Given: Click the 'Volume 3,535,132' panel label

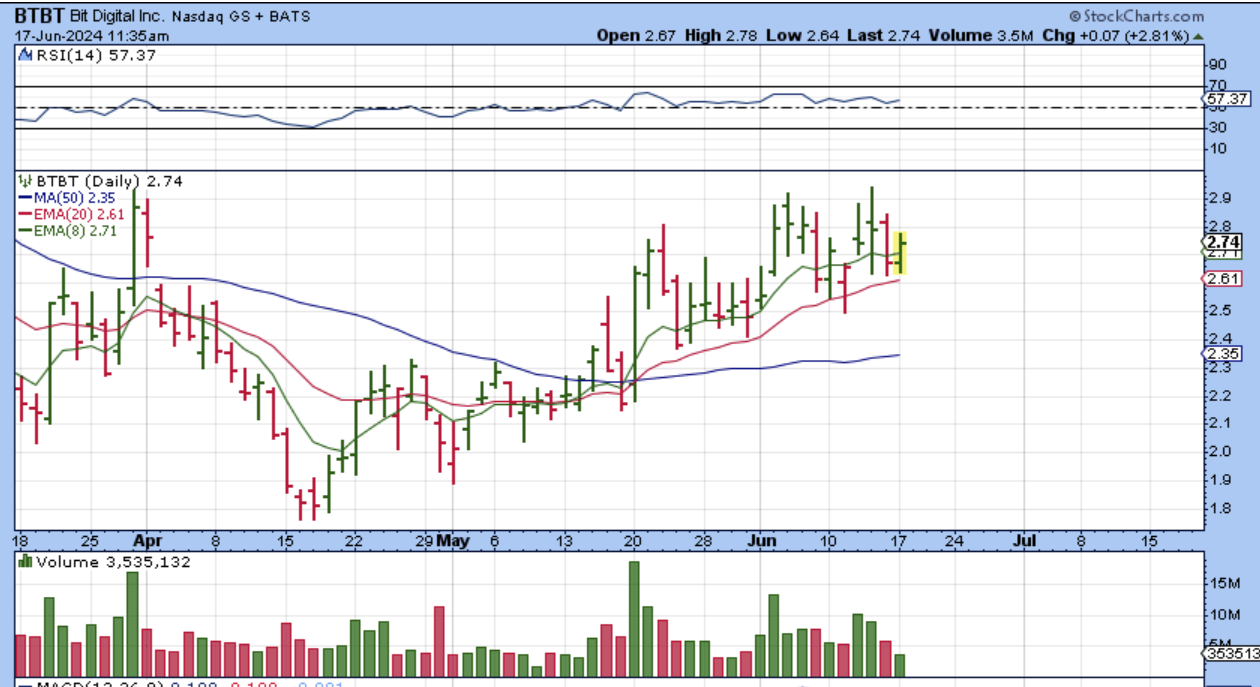Looking at the screenshot, I should pos(113,562).
